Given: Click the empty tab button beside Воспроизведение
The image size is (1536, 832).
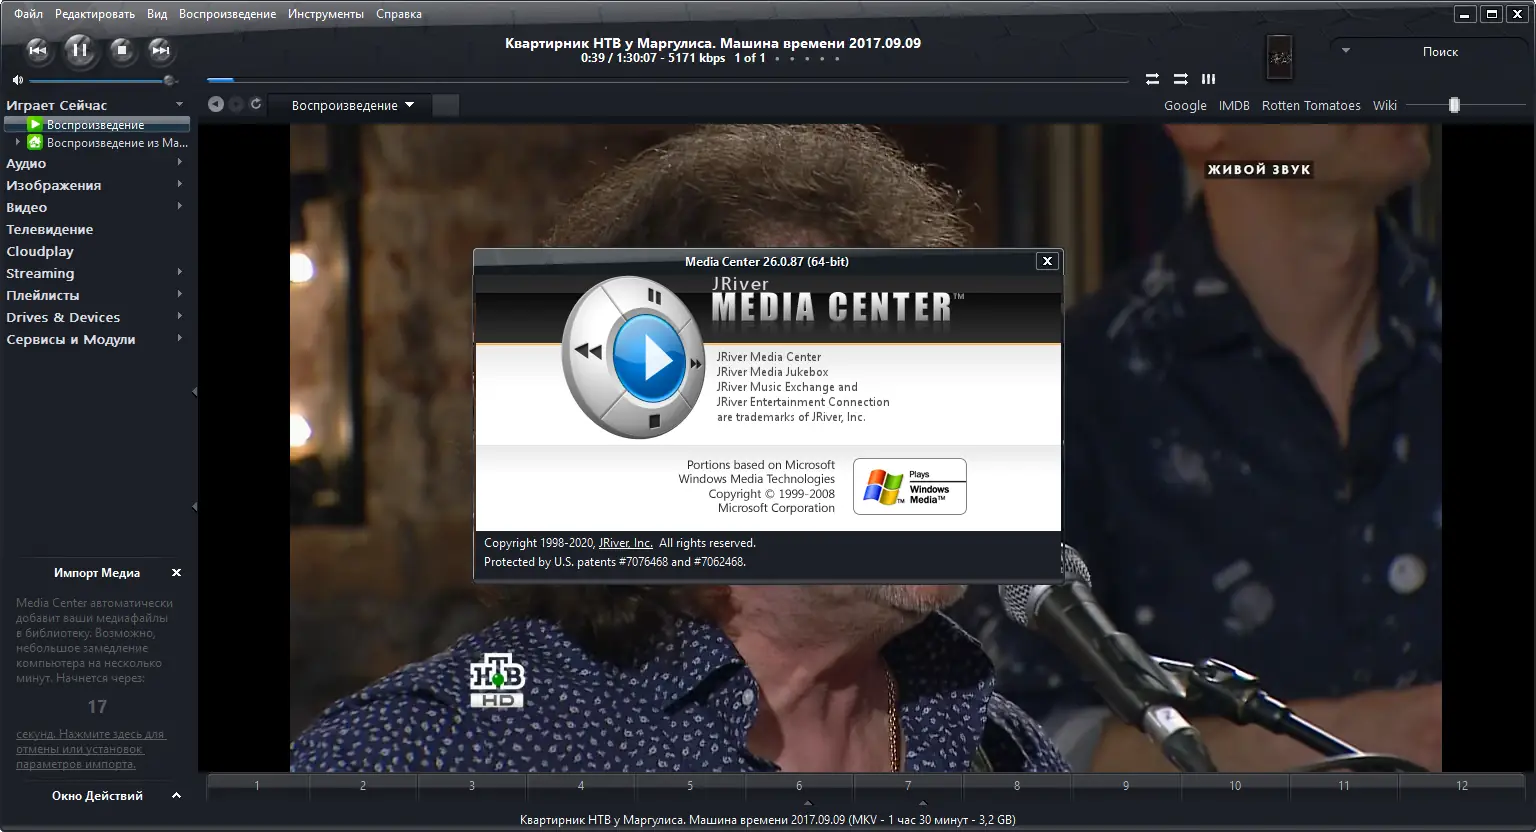Looking at the screenshot, I should pyautogui.click(x=446, y=105).
